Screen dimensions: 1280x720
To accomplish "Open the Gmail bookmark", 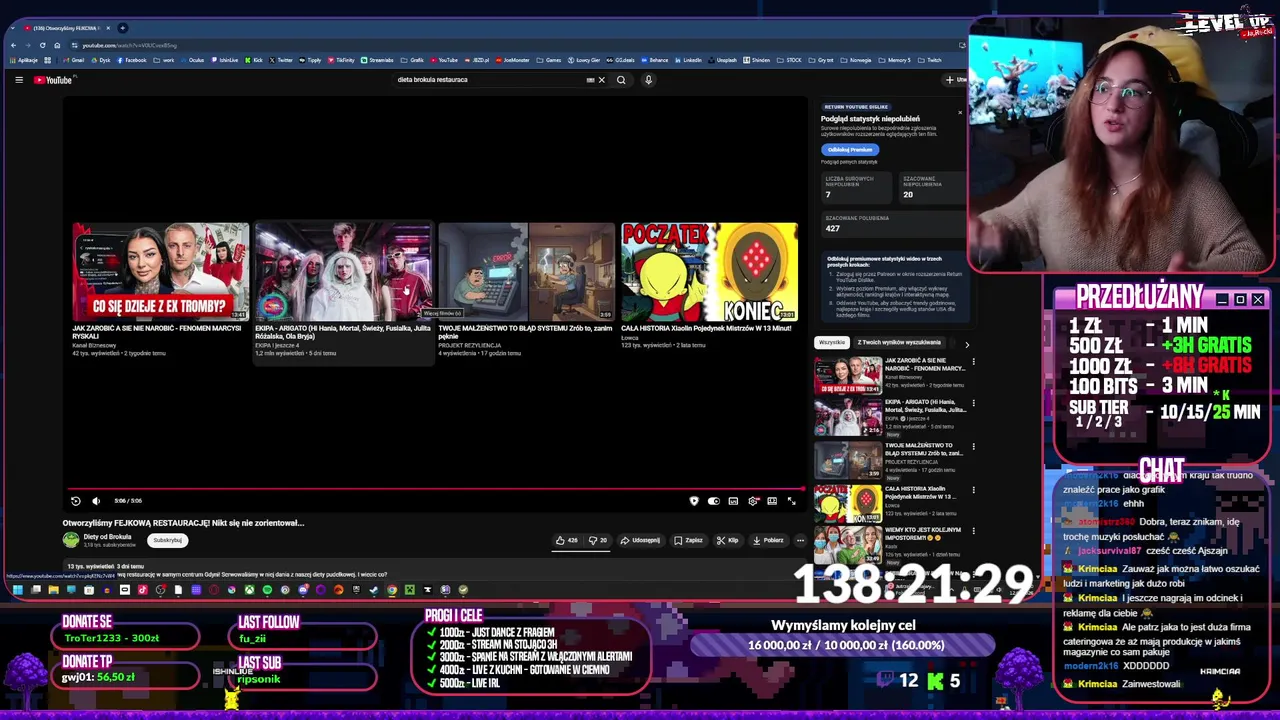I will (73, 60).
